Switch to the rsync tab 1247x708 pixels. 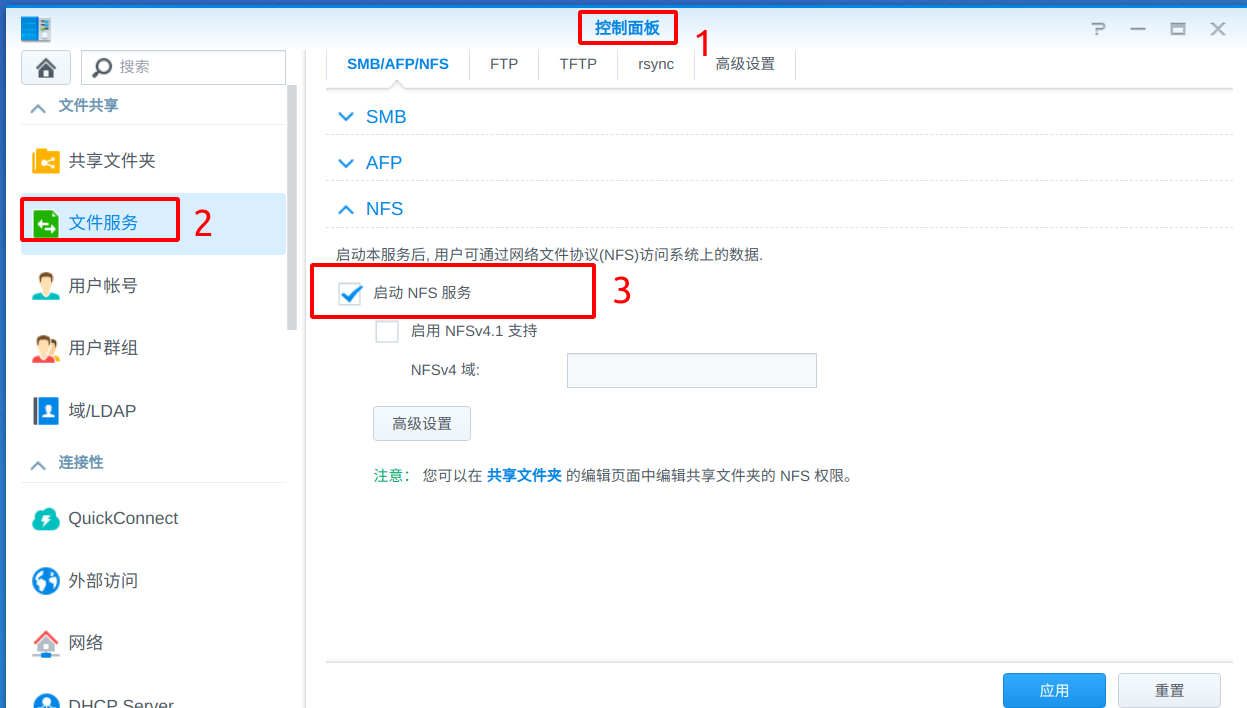pyautogui.click(x=656, y=64)
